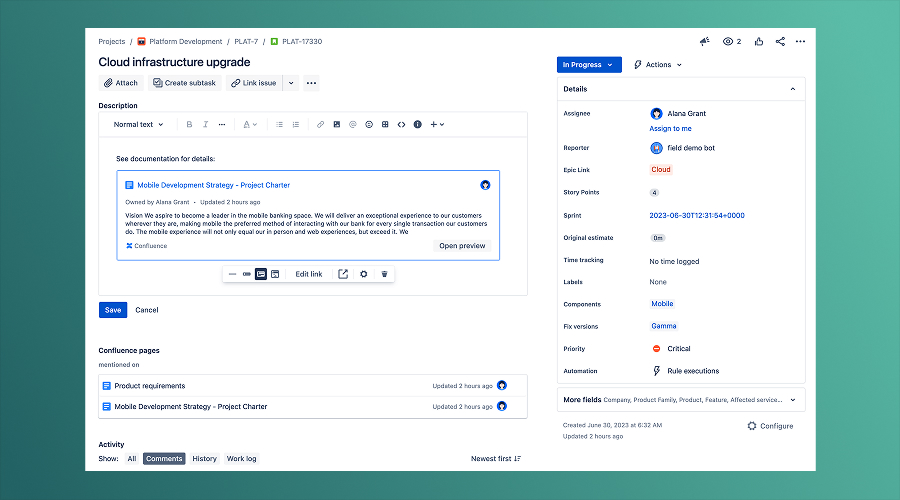The image size is (900, 500).
Task: Click the Mobile component
Action: pyautogui.click(x=662, y=304)
